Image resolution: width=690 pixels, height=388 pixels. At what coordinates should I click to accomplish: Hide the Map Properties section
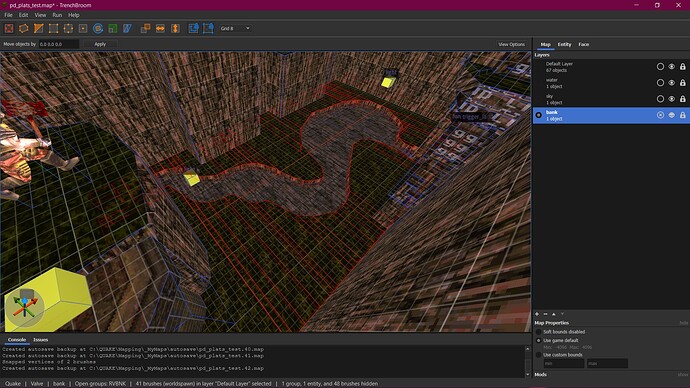coord(683,323)
